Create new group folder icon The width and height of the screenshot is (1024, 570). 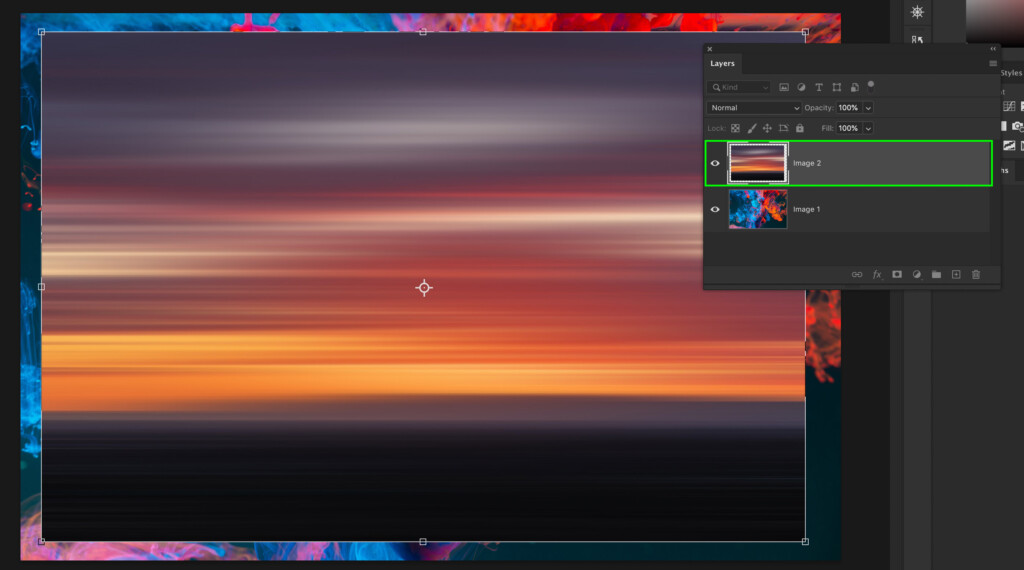pos(936,275)
